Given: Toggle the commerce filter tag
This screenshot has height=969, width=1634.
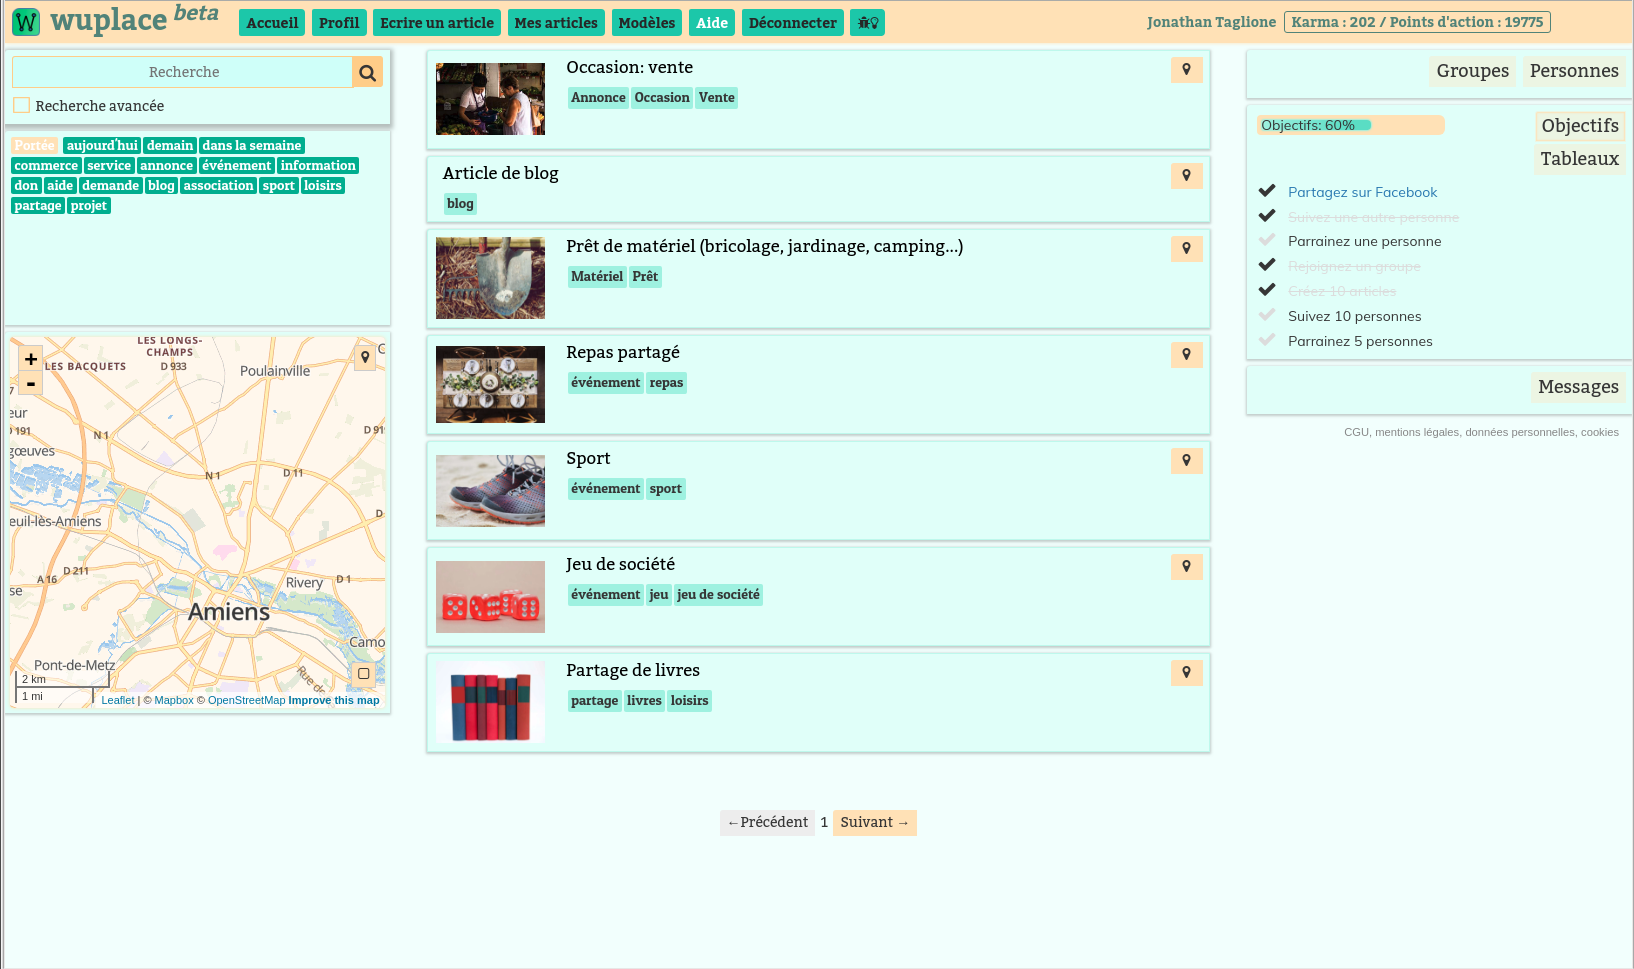Looking at the screenshot, I should pyautogui.click(x=46, y=166).
